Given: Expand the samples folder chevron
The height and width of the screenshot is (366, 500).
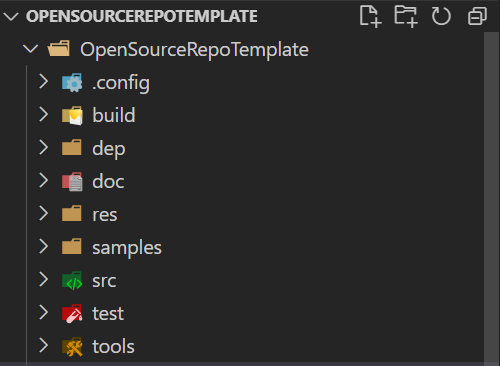Looking at the screenshot, I should point(43,246).
